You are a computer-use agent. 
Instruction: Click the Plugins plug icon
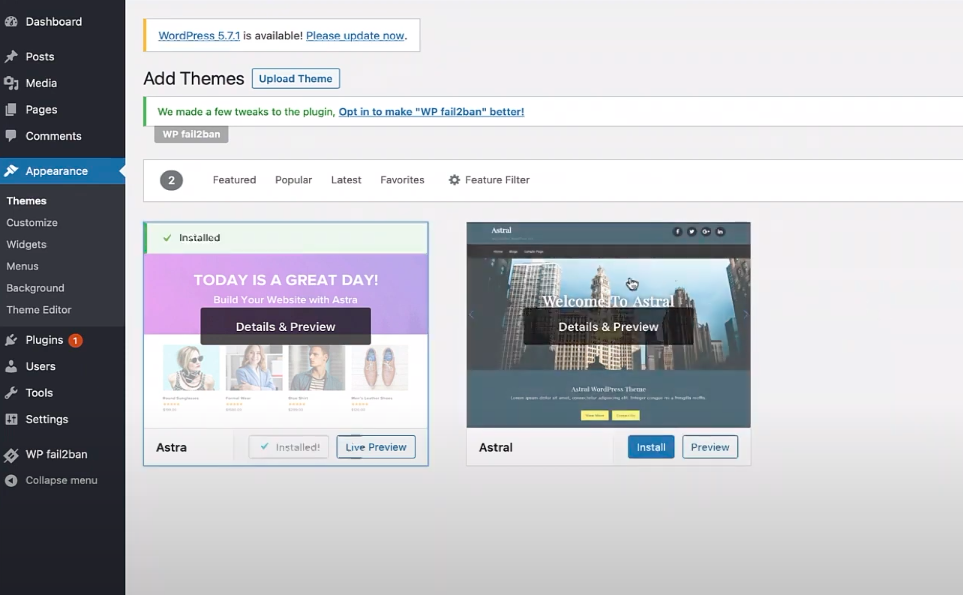tap(11, 340)
